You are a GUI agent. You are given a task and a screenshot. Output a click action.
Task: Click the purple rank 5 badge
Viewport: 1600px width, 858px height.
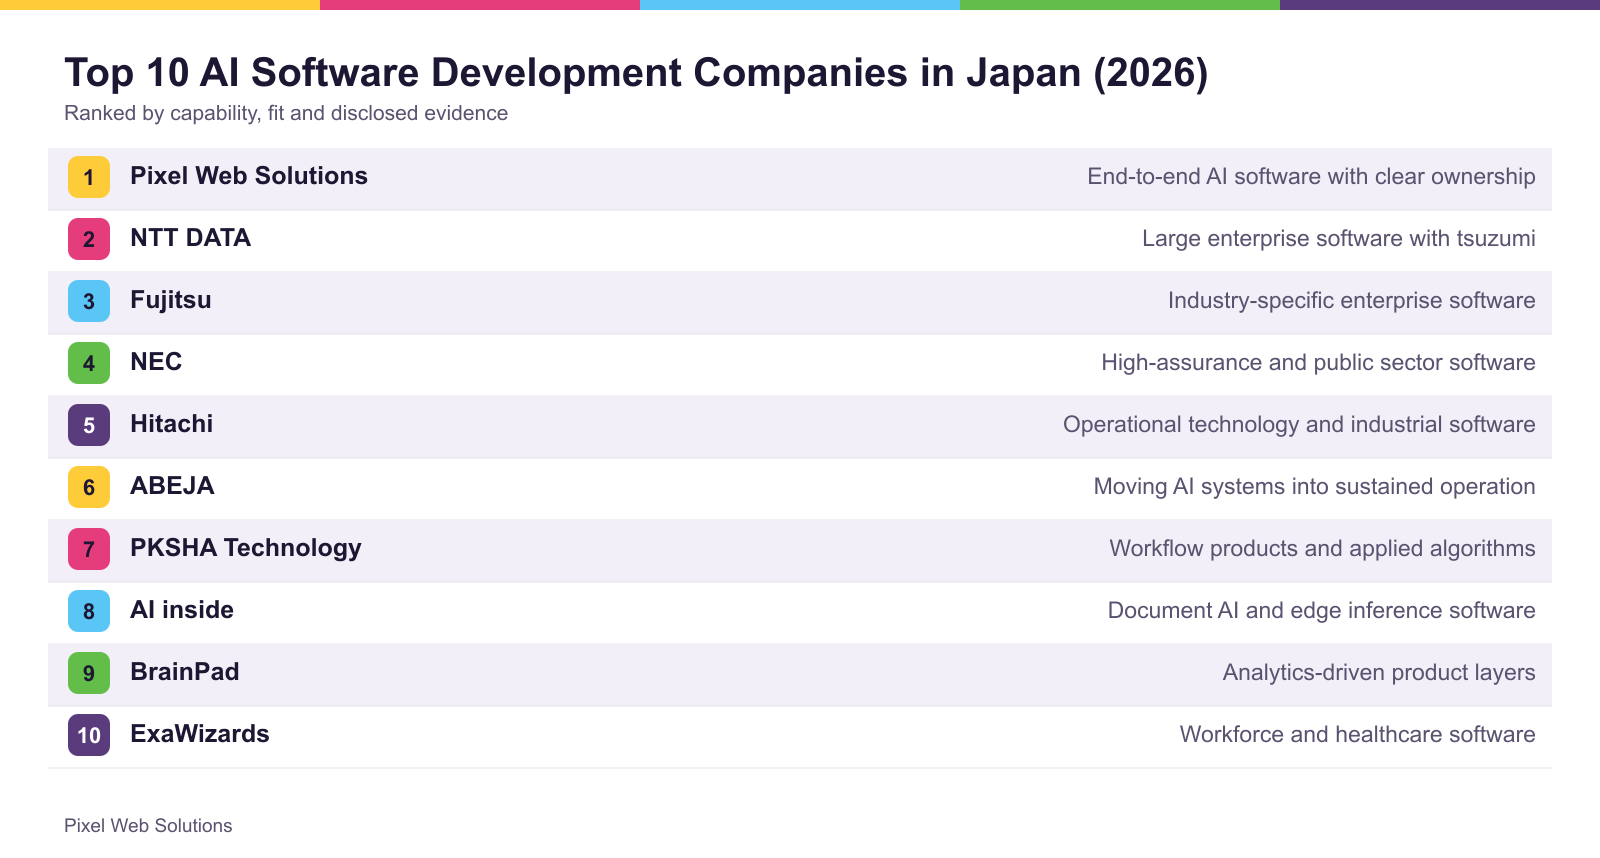(x=89, y=425)
